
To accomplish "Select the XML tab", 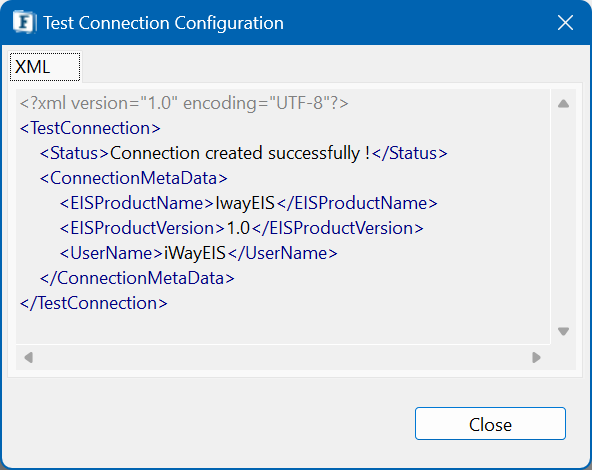I will [x=45, y=67].
